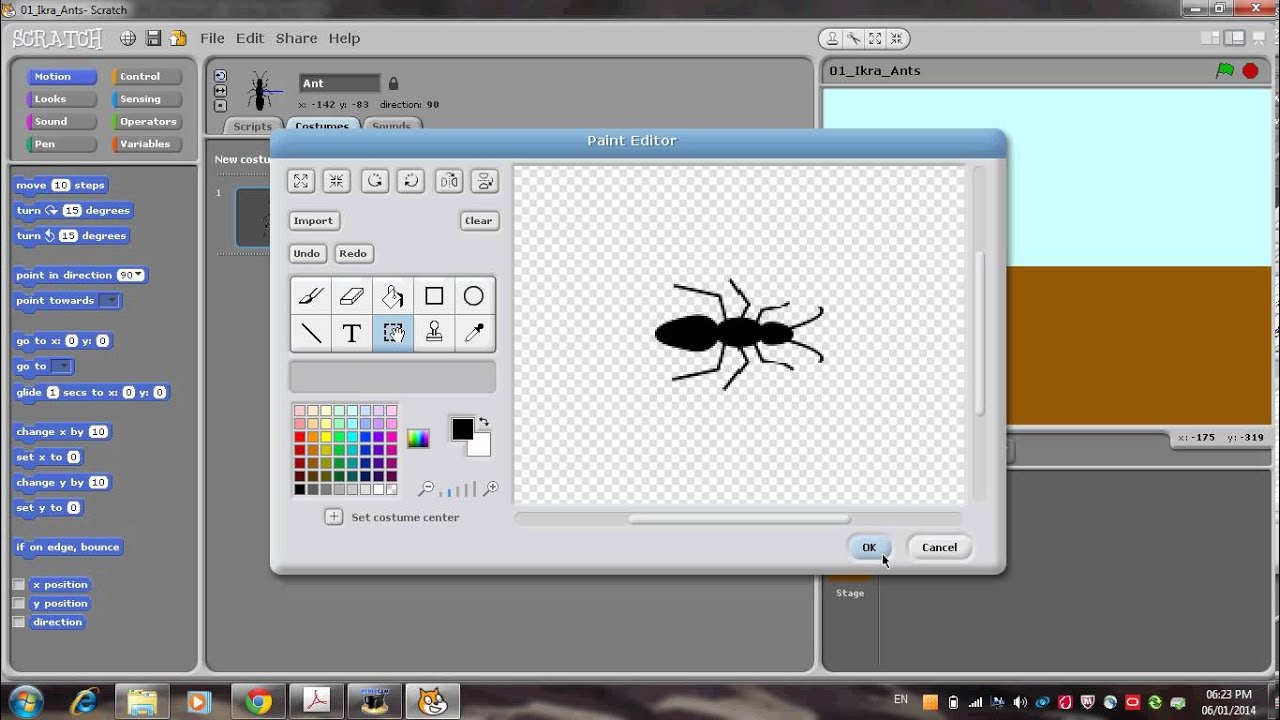Click the black foreground color square
1280x720 pixels.
tap(460, 428)
